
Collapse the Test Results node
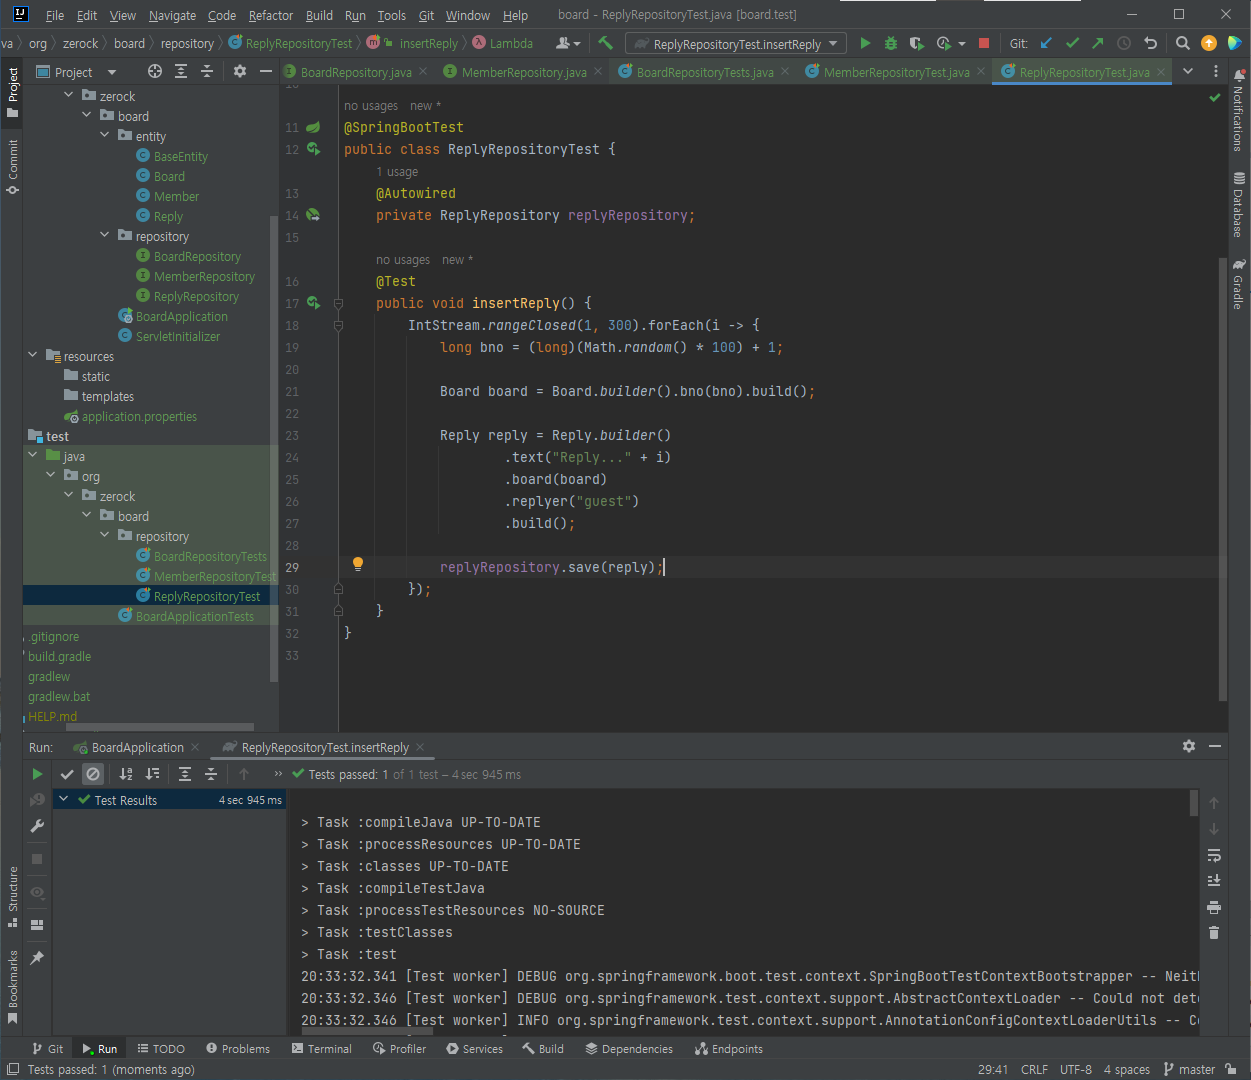[64, 799]
